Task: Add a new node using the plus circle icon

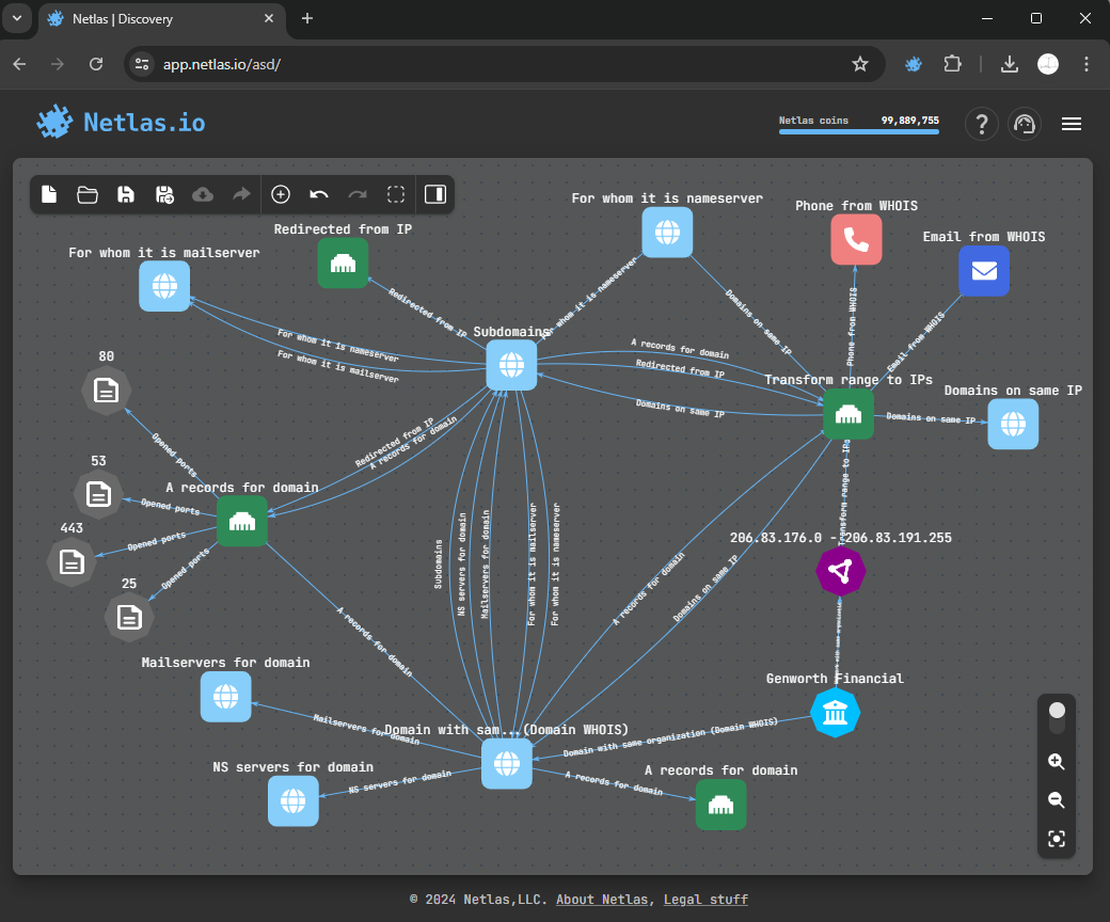Action: [x=281, y=194]
